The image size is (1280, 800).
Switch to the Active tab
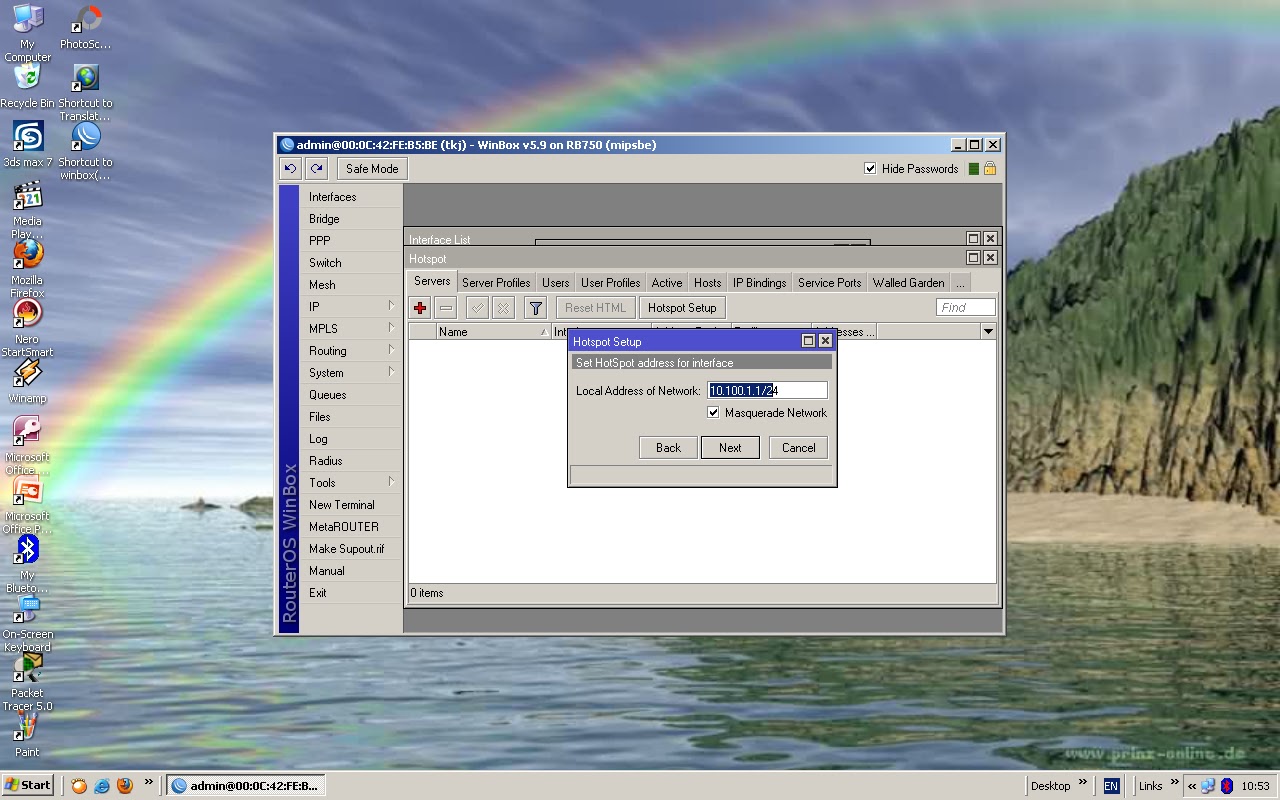[x=667, y=283]
